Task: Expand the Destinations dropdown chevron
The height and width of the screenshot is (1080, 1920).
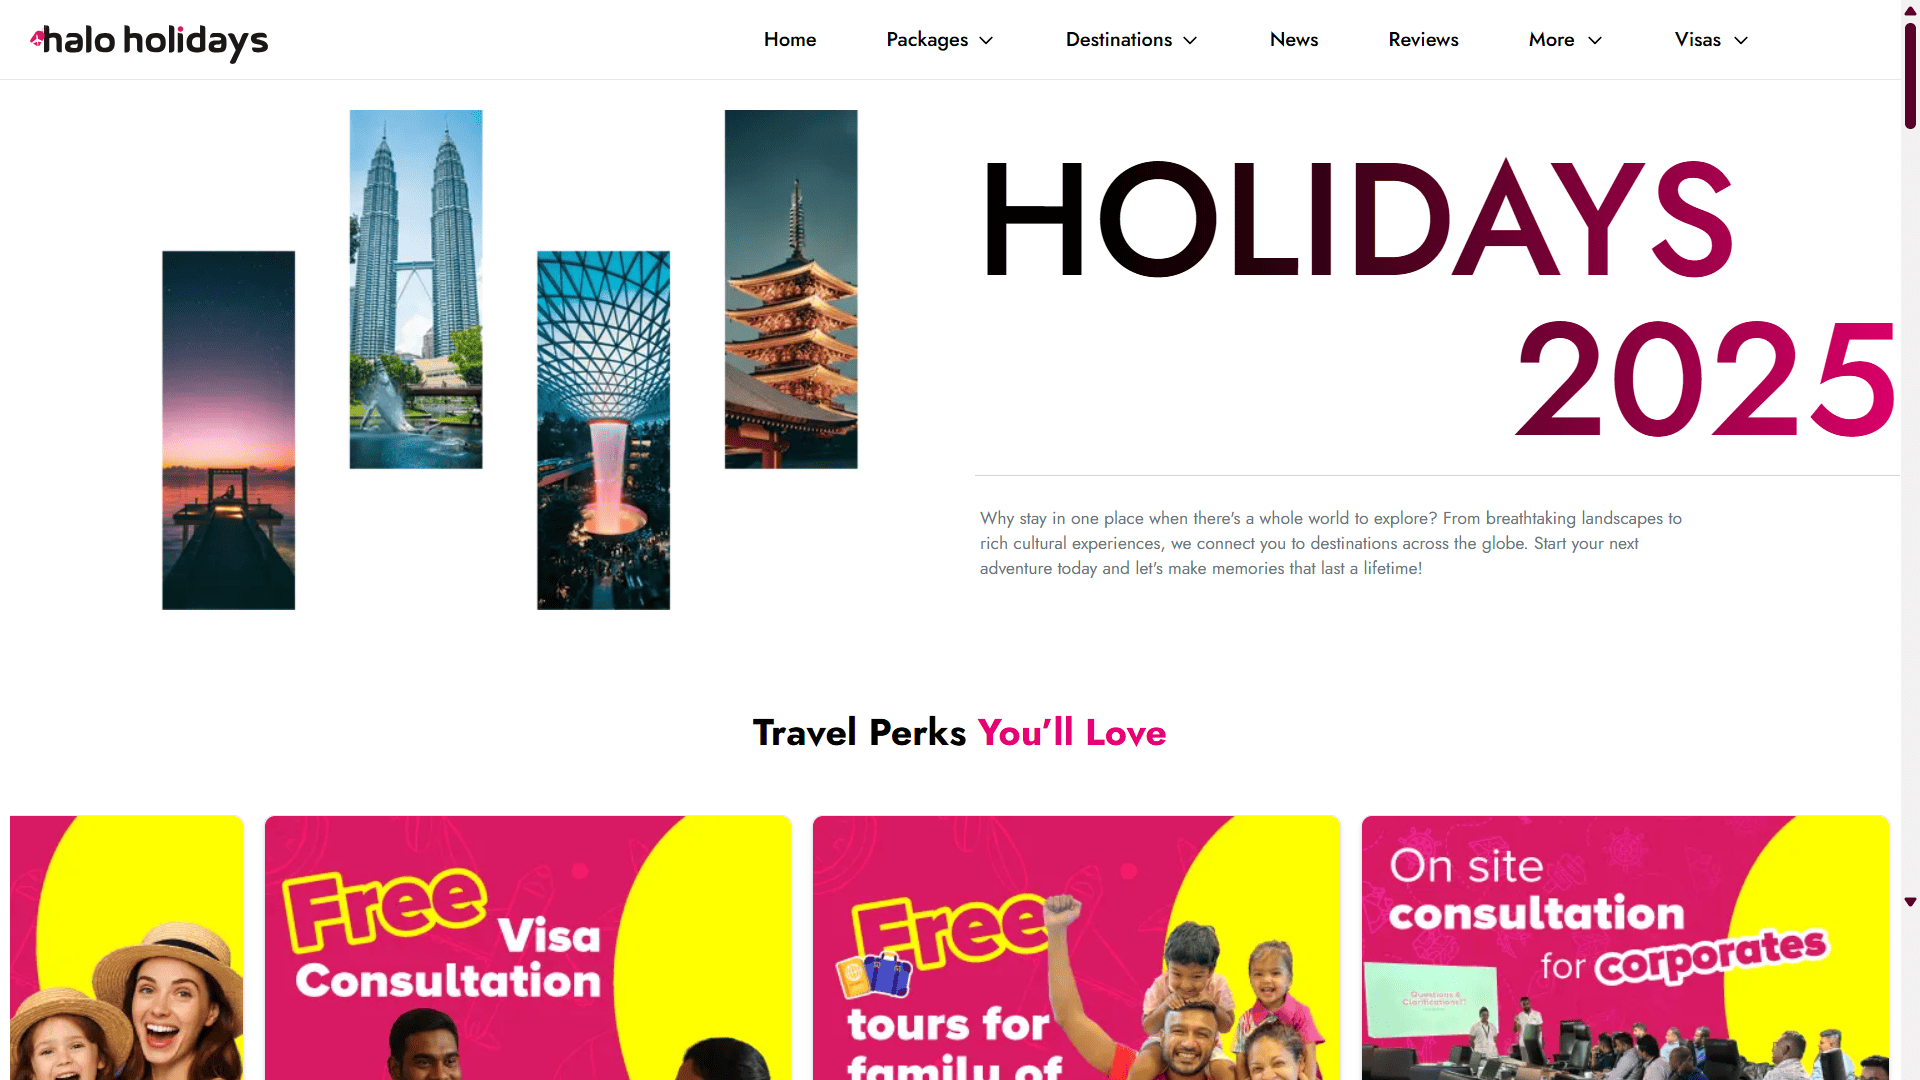Action: pos(1190,40)
